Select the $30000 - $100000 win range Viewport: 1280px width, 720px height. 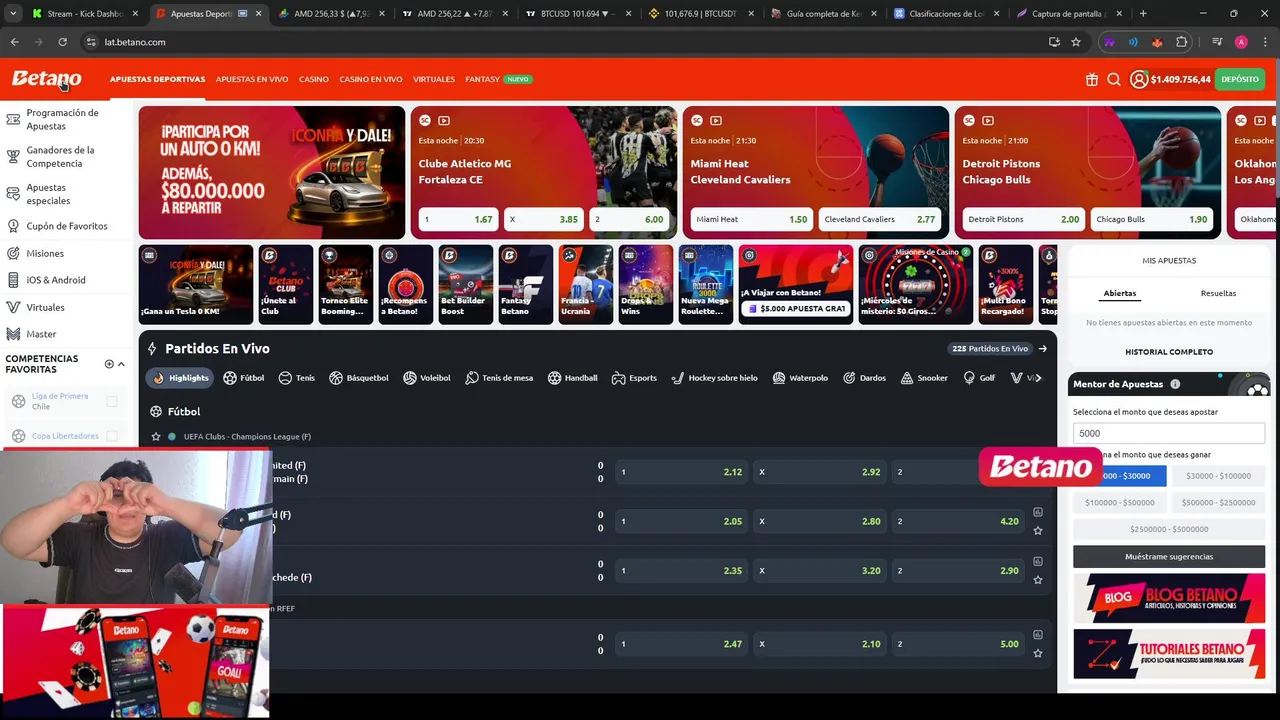point(1217,476)
